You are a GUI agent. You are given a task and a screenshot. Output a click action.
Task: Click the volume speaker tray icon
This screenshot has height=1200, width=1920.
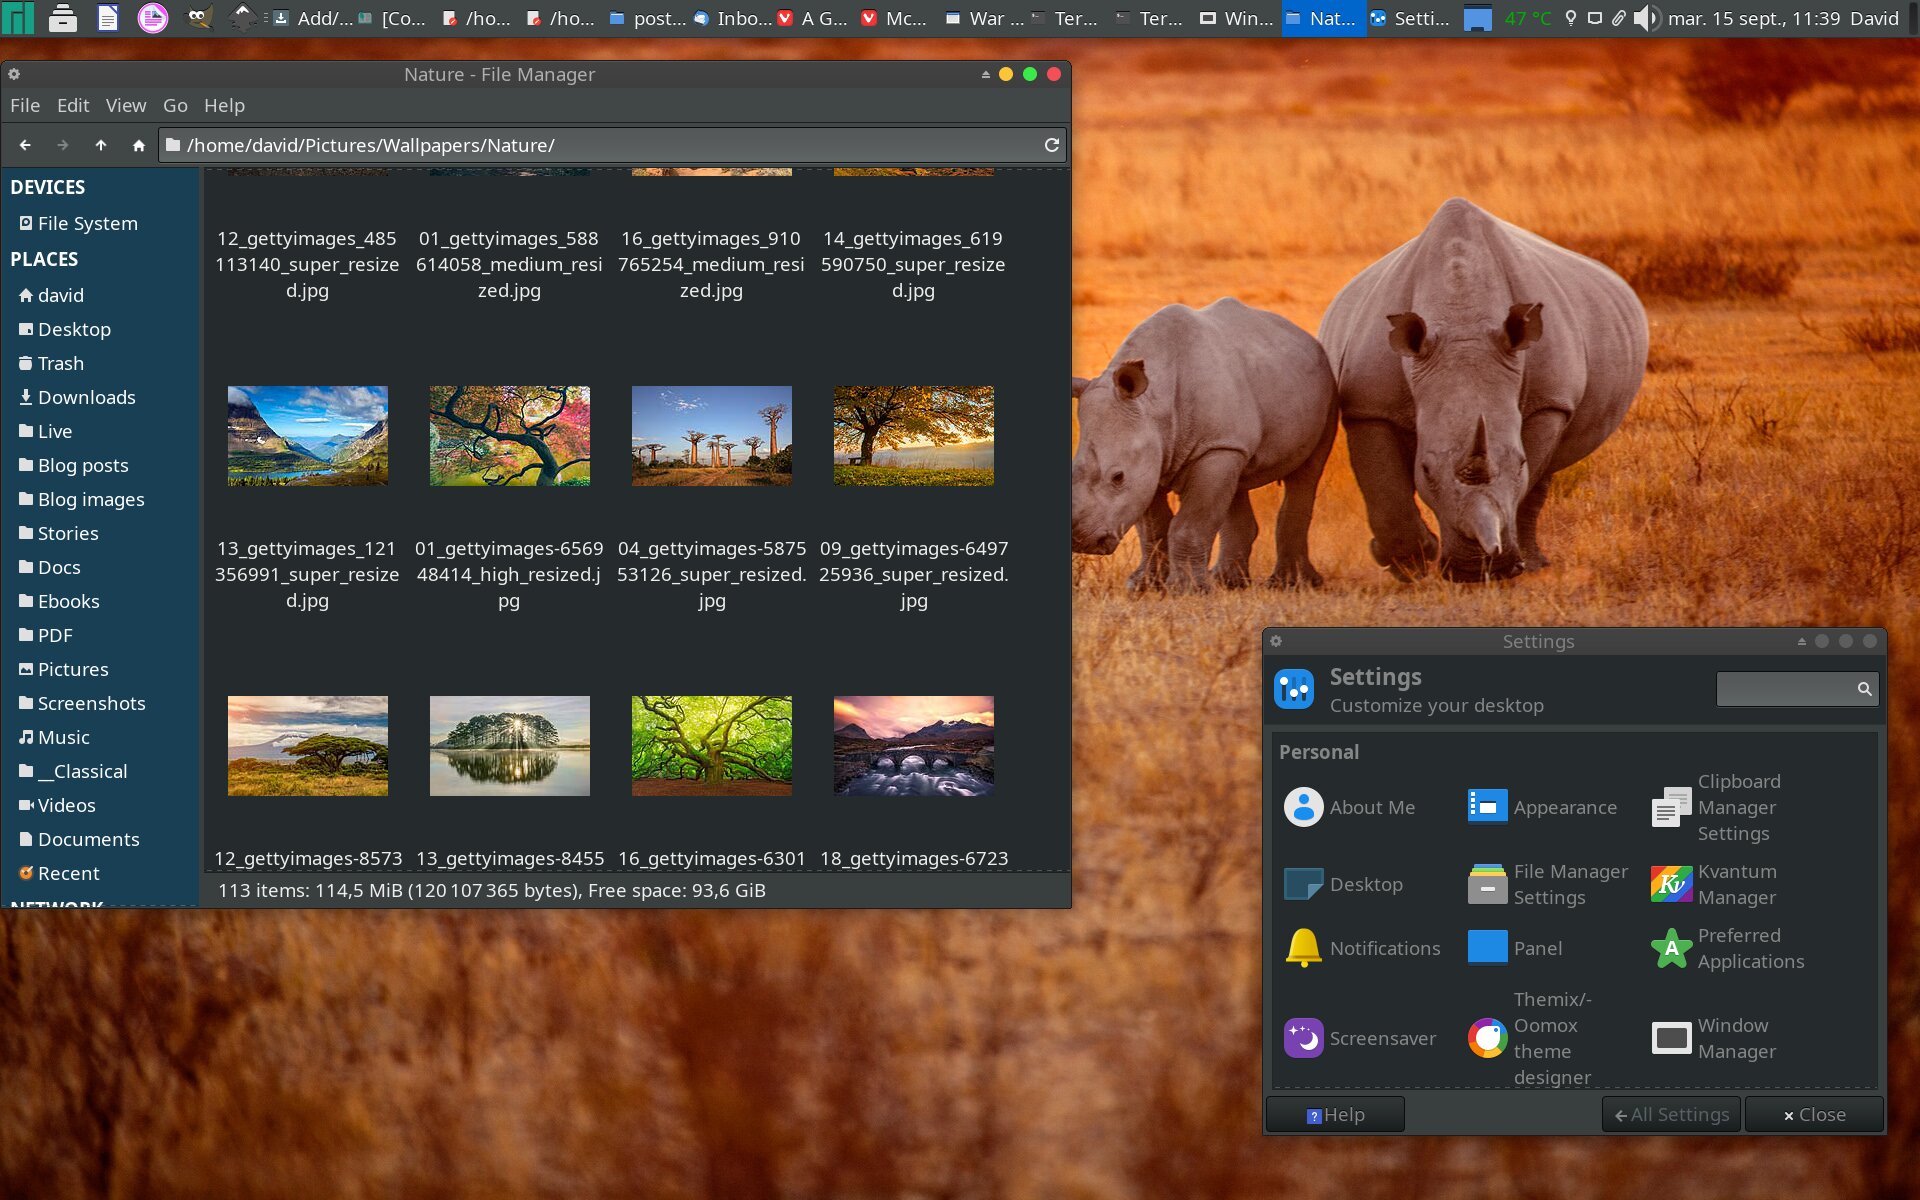[1645, 18]
